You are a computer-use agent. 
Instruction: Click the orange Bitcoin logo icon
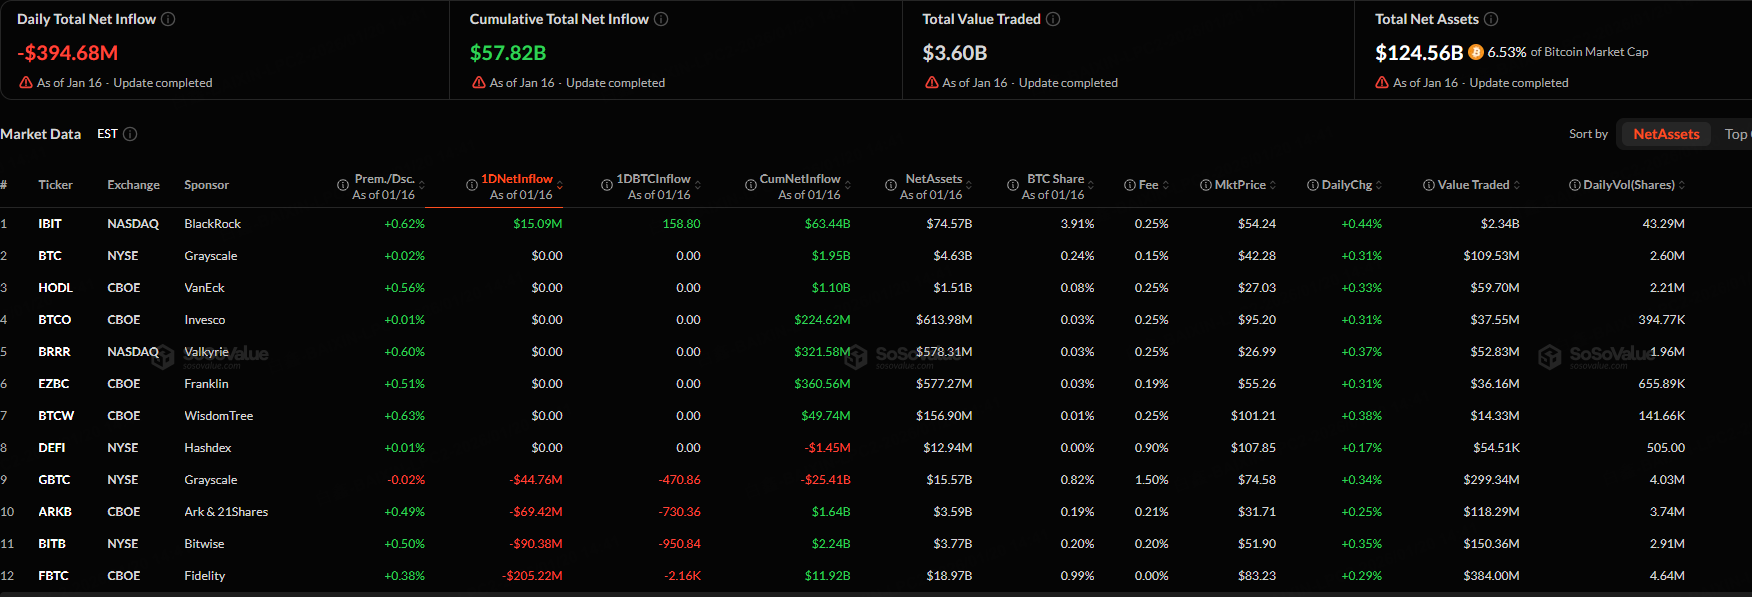pos(1475,52)
